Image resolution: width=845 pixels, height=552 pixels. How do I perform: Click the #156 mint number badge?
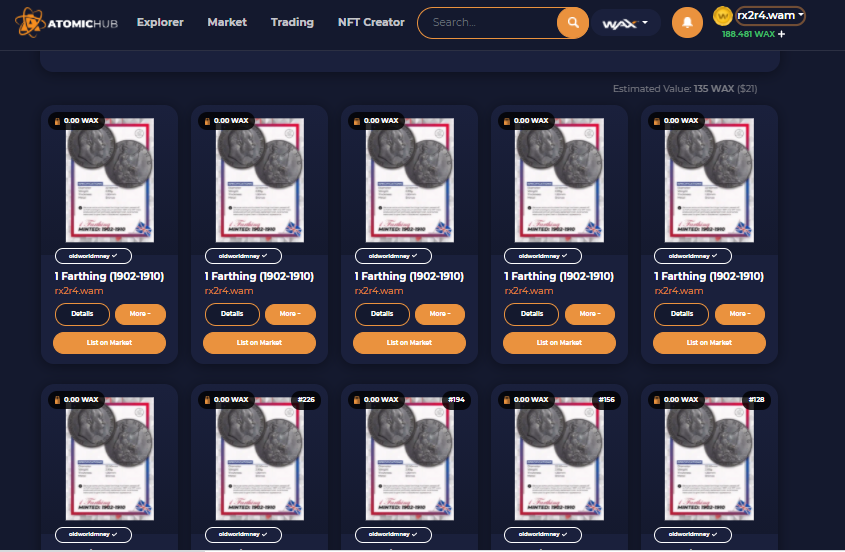tap(607, 399)
